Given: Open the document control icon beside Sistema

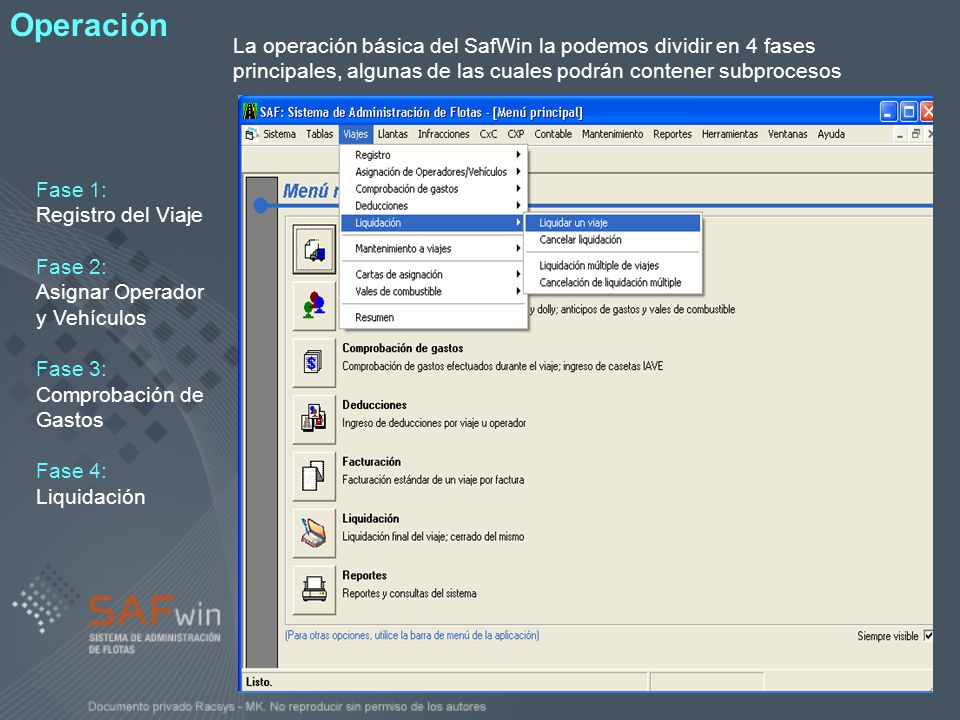Looking at the screenshot, I should (x=250, y=134).
